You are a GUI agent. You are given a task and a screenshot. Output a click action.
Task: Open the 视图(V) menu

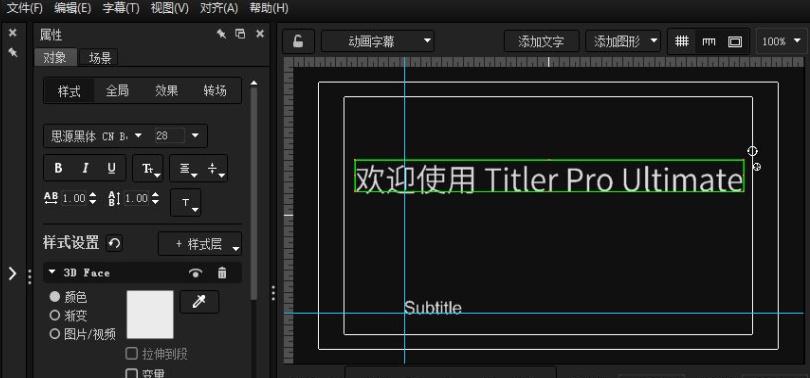click(169, 8)
